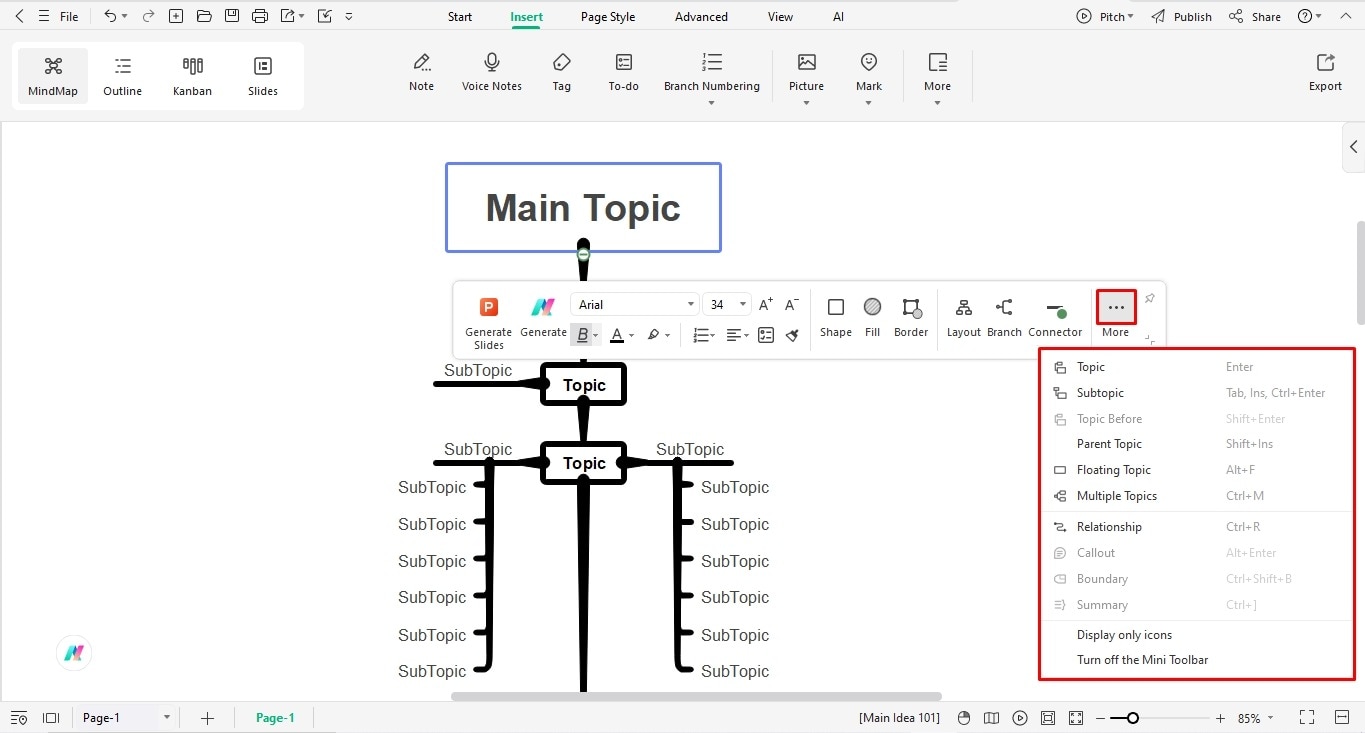Insert a Tag on the topic

[x=562, y=72]
